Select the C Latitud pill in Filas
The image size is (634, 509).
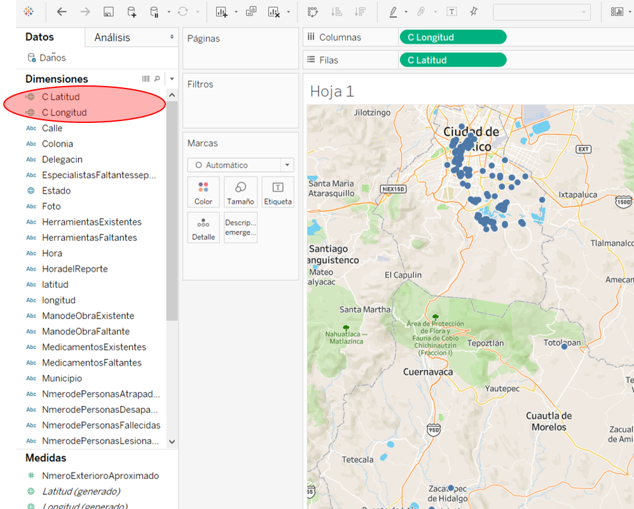453,60
